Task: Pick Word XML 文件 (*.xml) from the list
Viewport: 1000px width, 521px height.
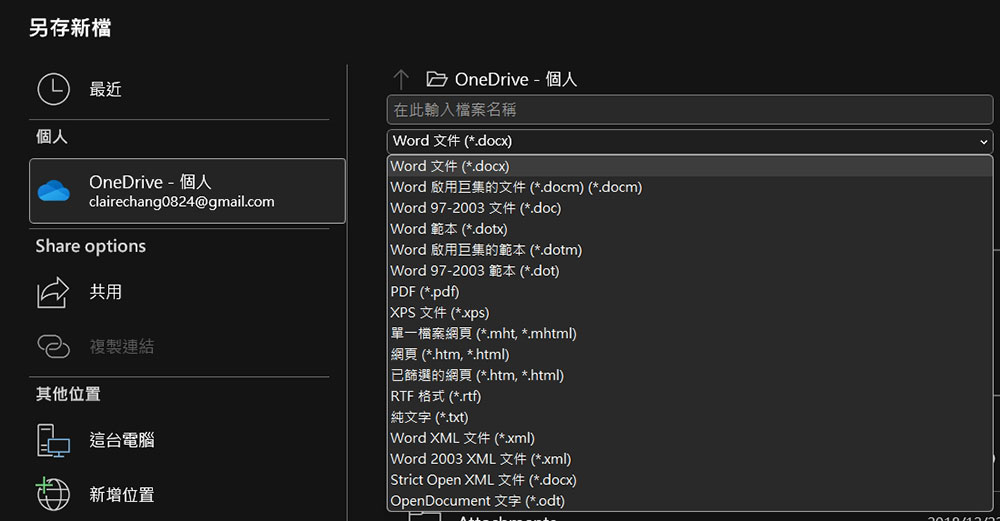Action: [x=689, y=438]
